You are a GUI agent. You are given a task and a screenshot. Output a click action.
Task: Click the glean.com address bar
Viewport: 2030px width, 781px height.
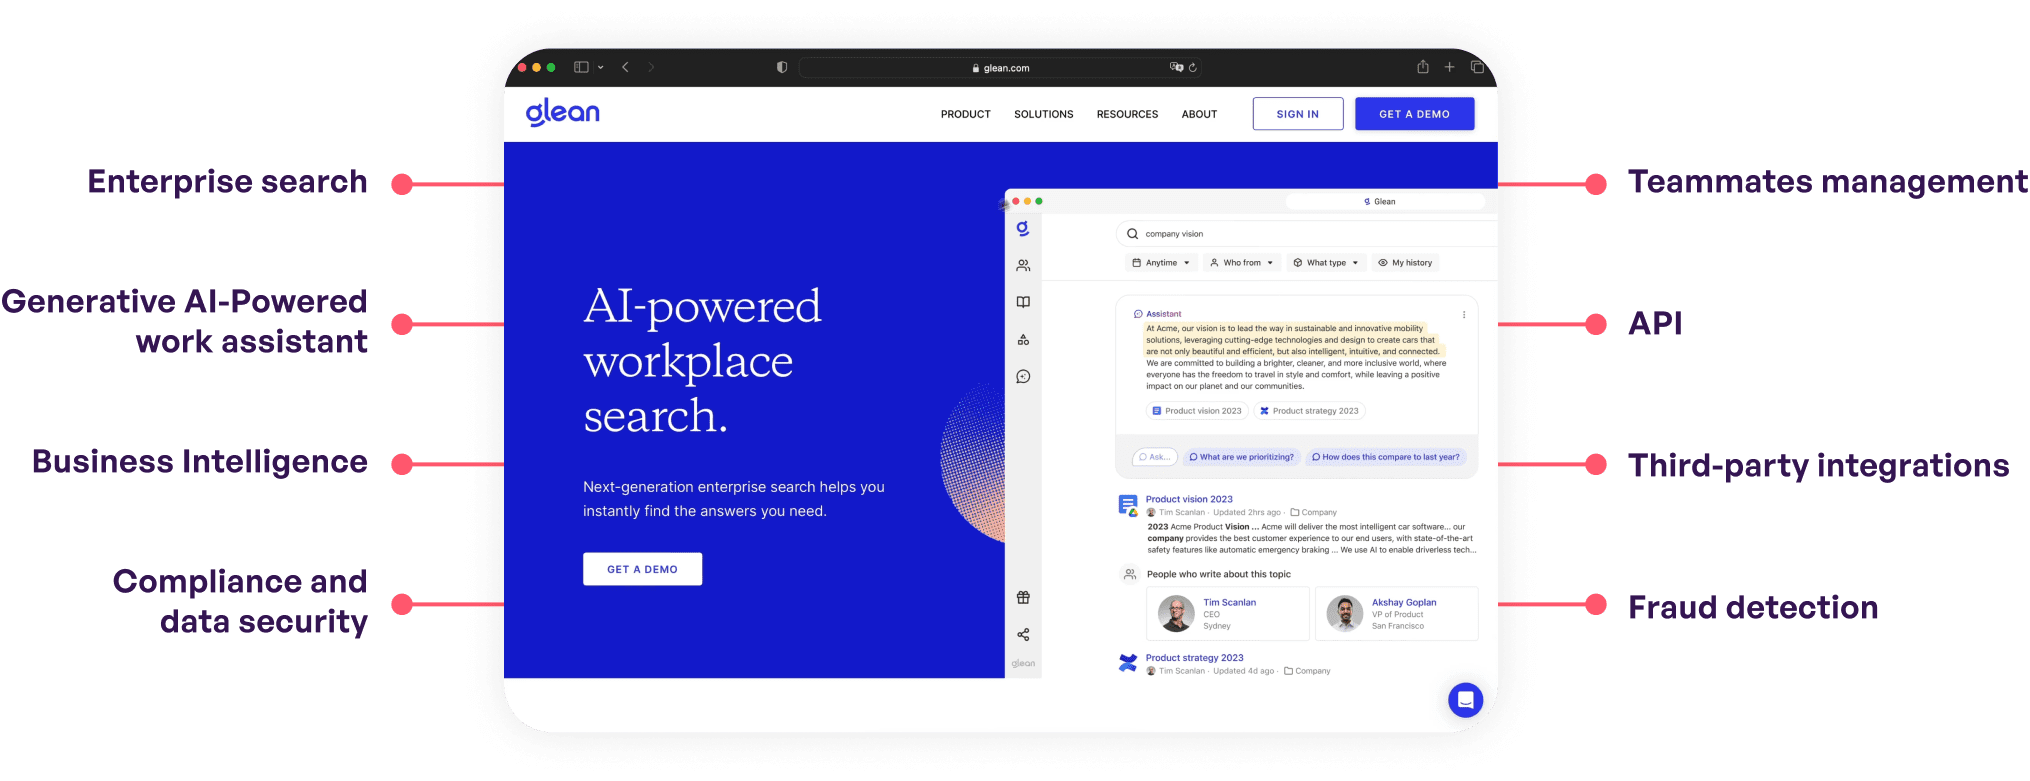(1000, 68)
